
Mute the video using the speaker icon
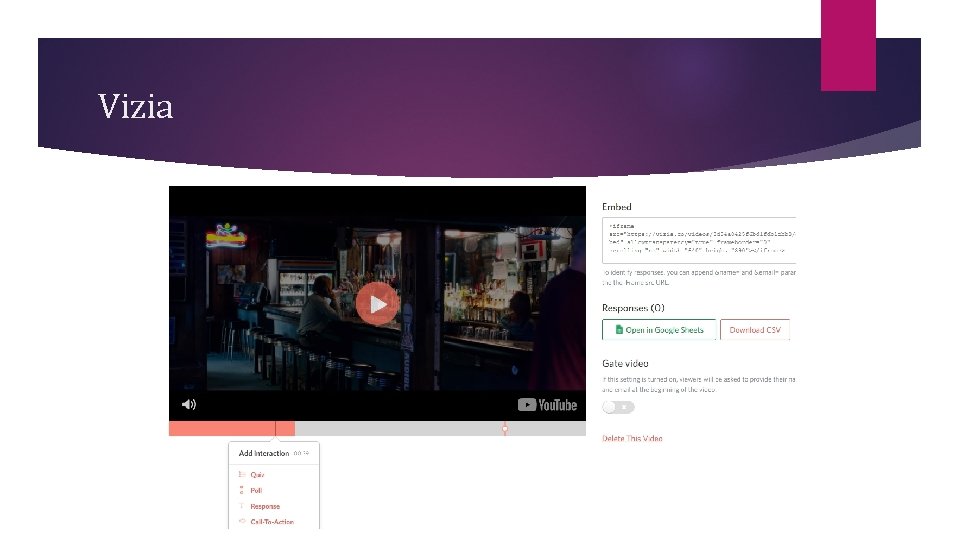[189, 404]
